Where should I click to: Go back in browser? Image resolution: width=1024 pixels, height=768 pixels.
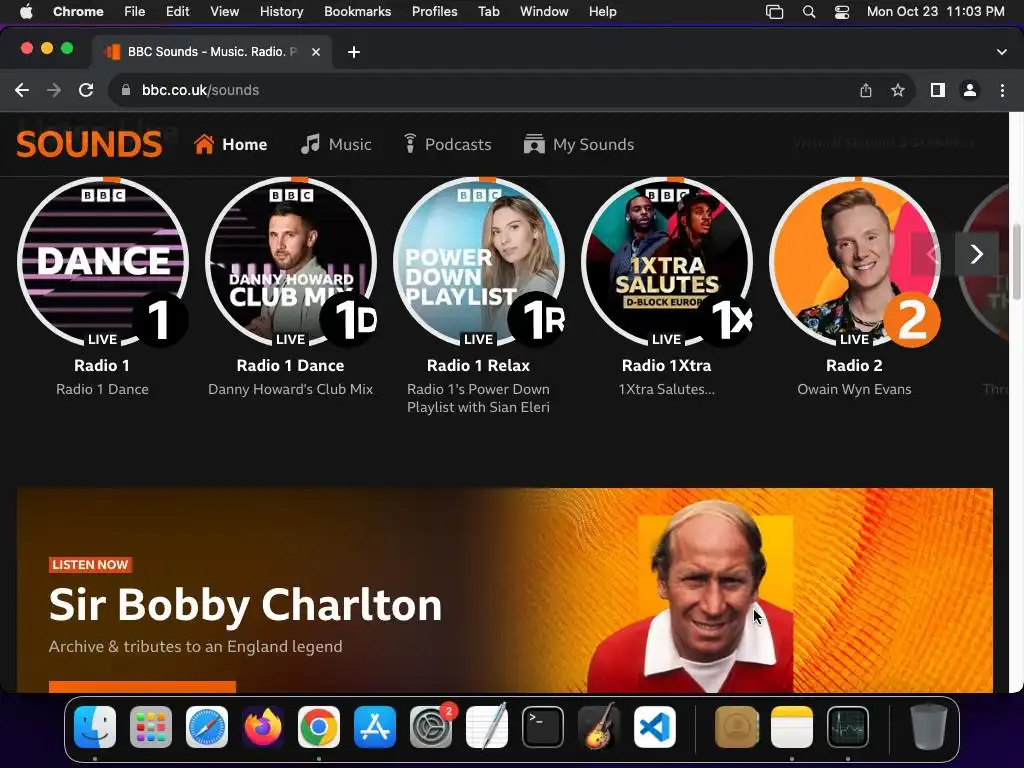click(22, 90)
